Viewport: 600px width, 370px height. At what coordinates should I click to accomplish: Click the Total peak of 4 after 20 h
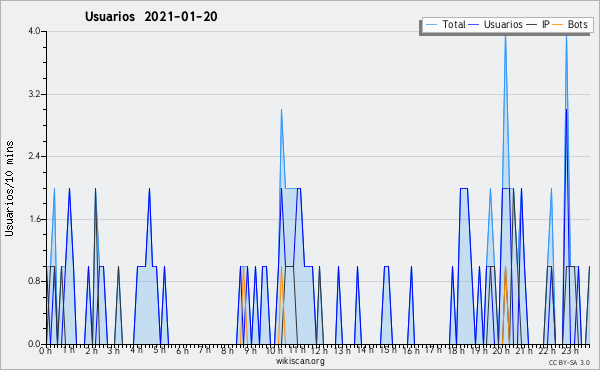point(505,37)
